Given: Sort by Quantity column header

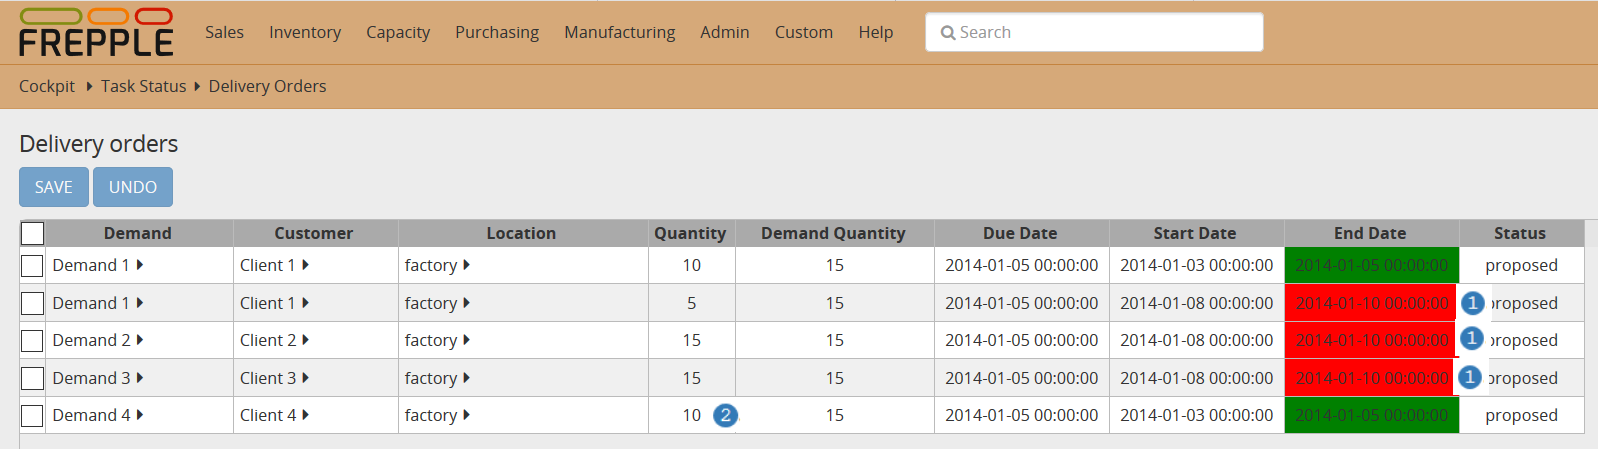Looking at the screenshot, I should click(x=690, y=233).
